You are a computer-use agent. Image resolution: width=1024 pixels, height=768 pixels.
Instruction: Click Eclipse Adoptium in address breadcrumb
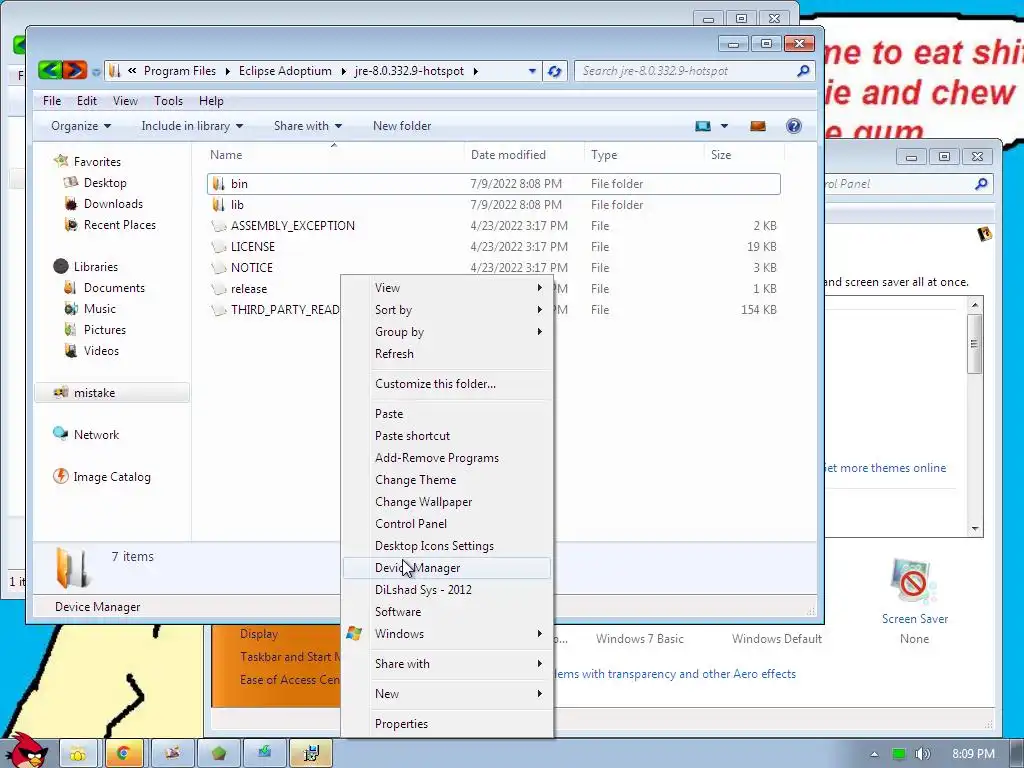click(285, 71)
